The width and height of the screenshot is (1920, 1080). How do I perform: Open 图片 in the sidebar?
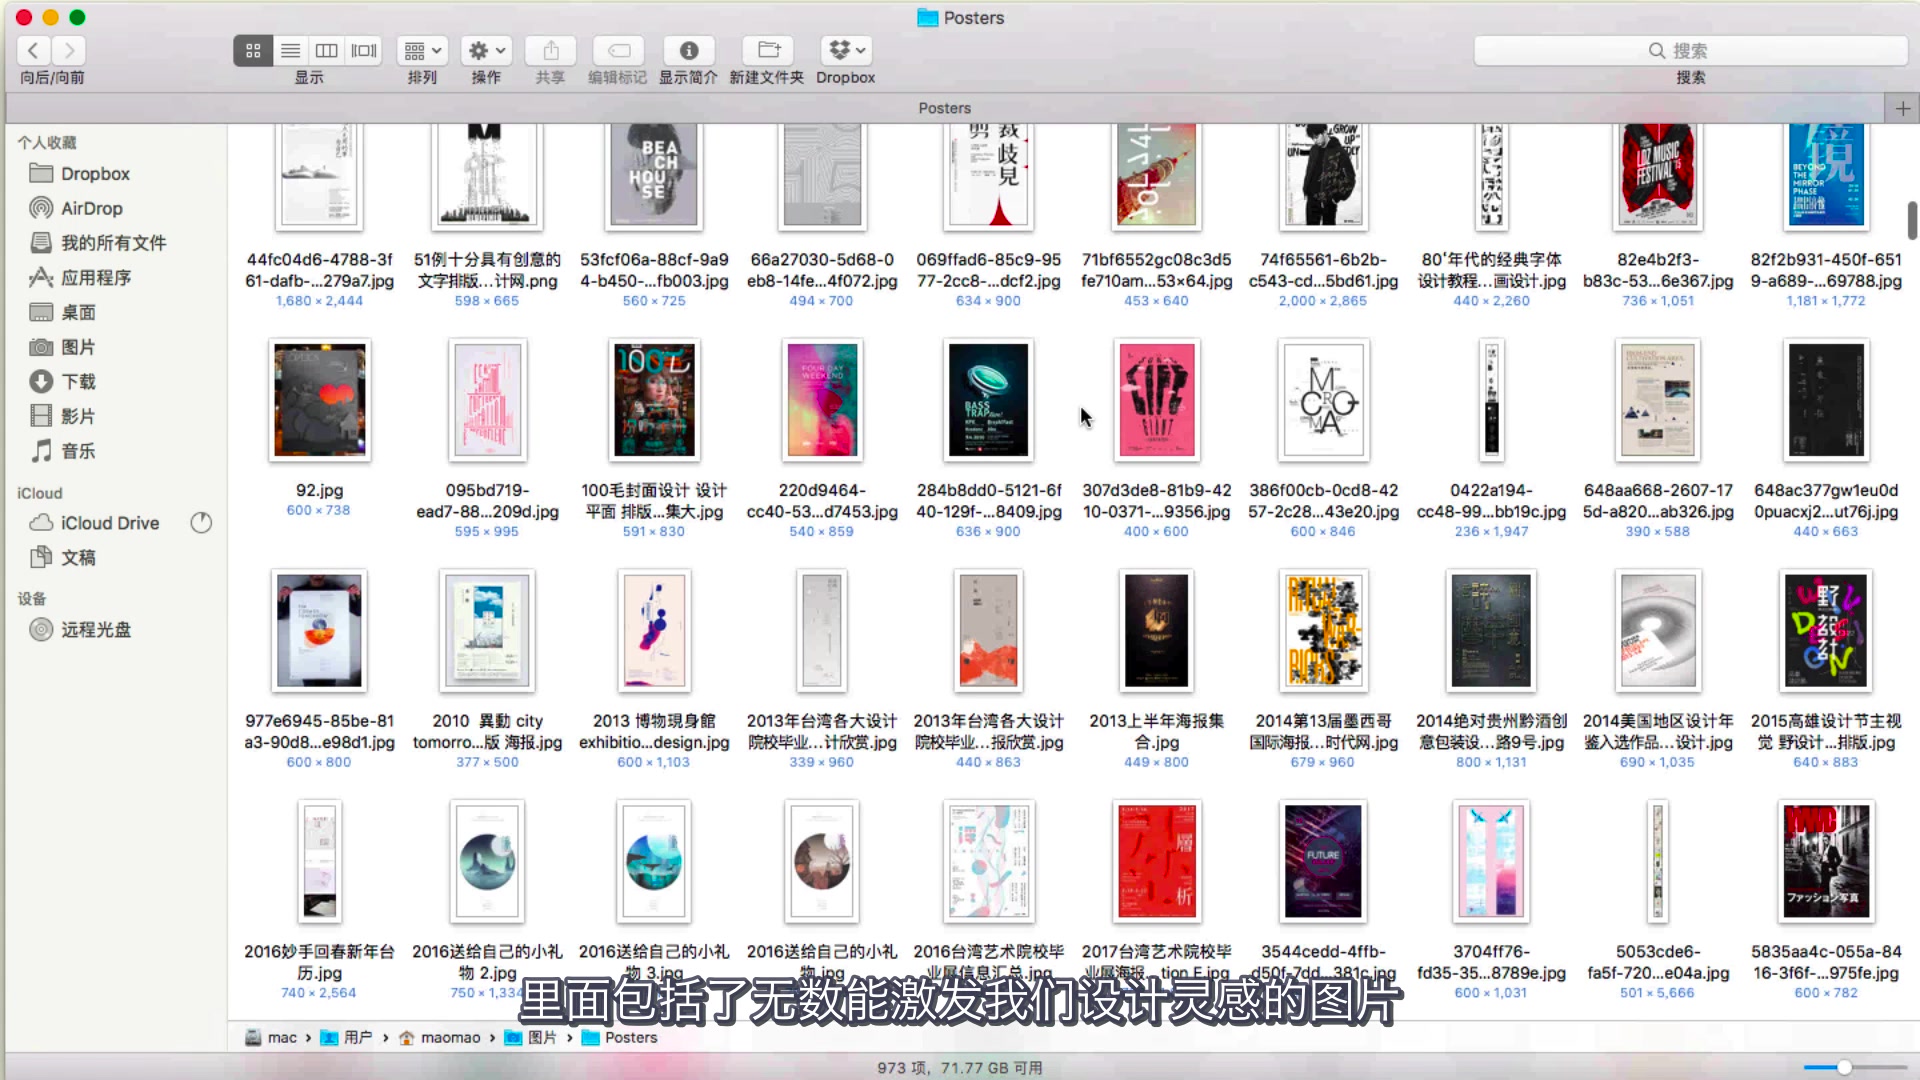tap(78, 347)
